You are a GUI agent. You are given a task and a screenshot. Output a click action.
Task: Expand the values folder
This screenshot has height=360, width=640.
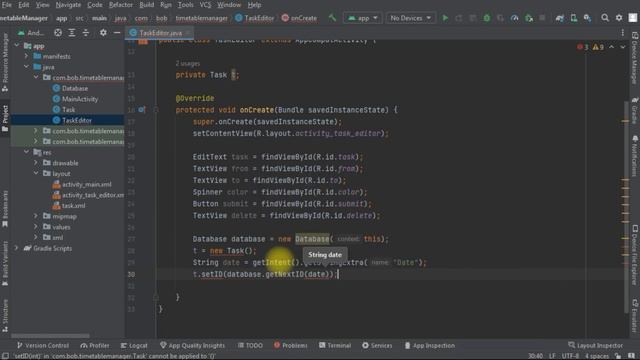coord(36,227)
